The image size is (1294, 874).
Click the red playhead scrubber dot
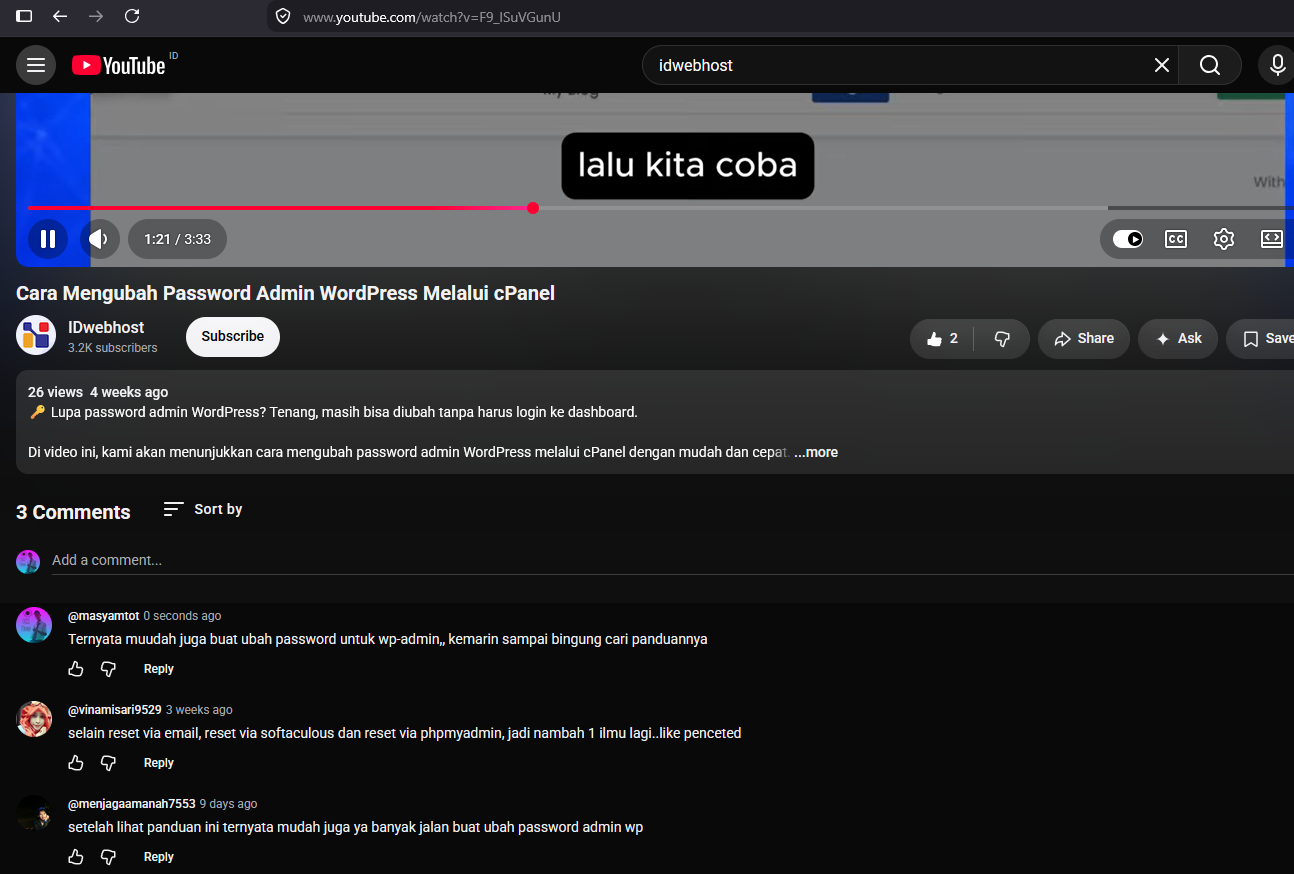pyautogui.click(x=533, y=208)
